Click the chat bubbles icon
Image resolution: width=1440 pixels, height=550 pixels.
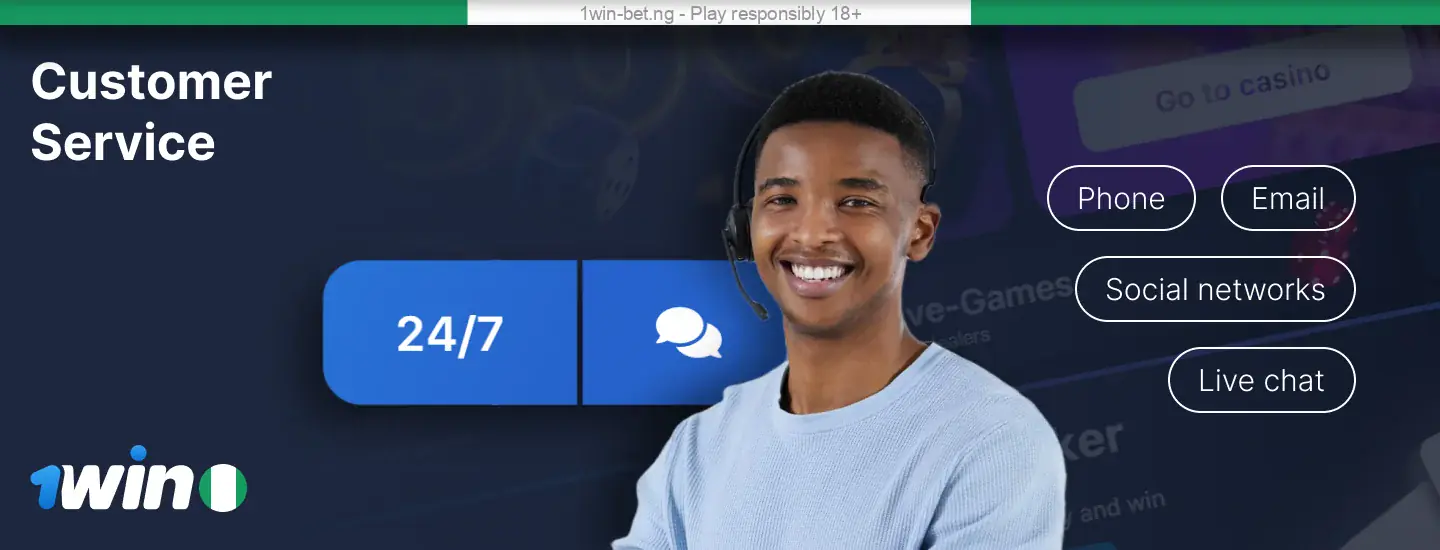688,333
